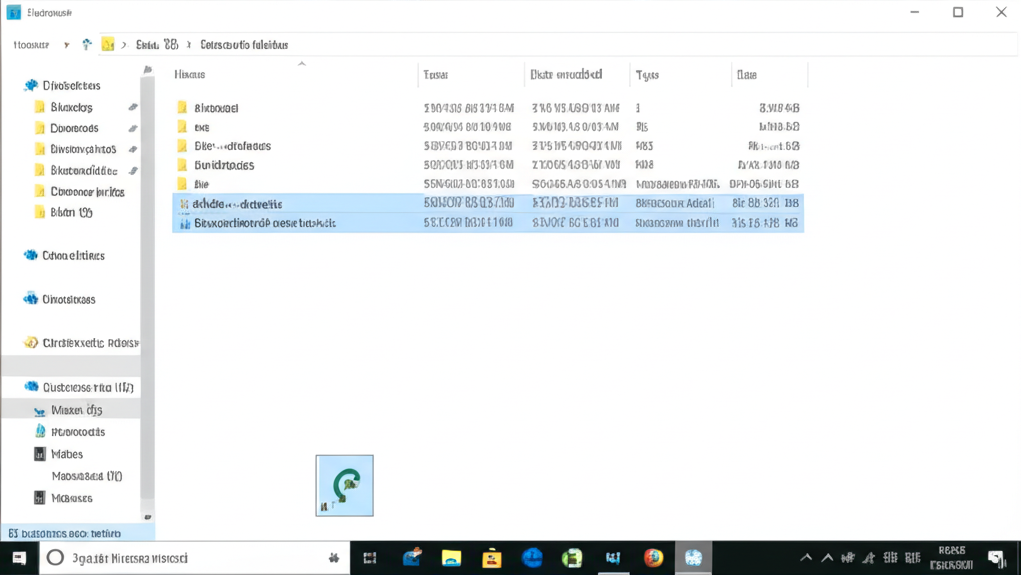Sort by the Date modified column header
This screenshot has width=1021, height=575.
click(566, 75)
